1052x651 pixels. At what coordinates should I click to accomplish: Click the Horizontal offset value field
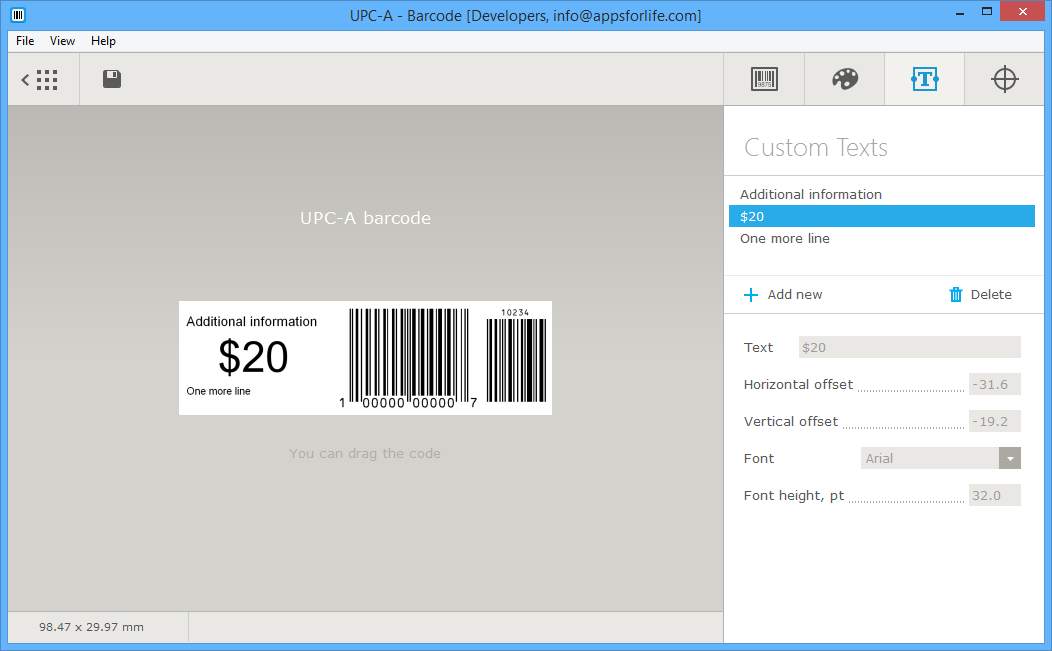(x=994, y=385)
